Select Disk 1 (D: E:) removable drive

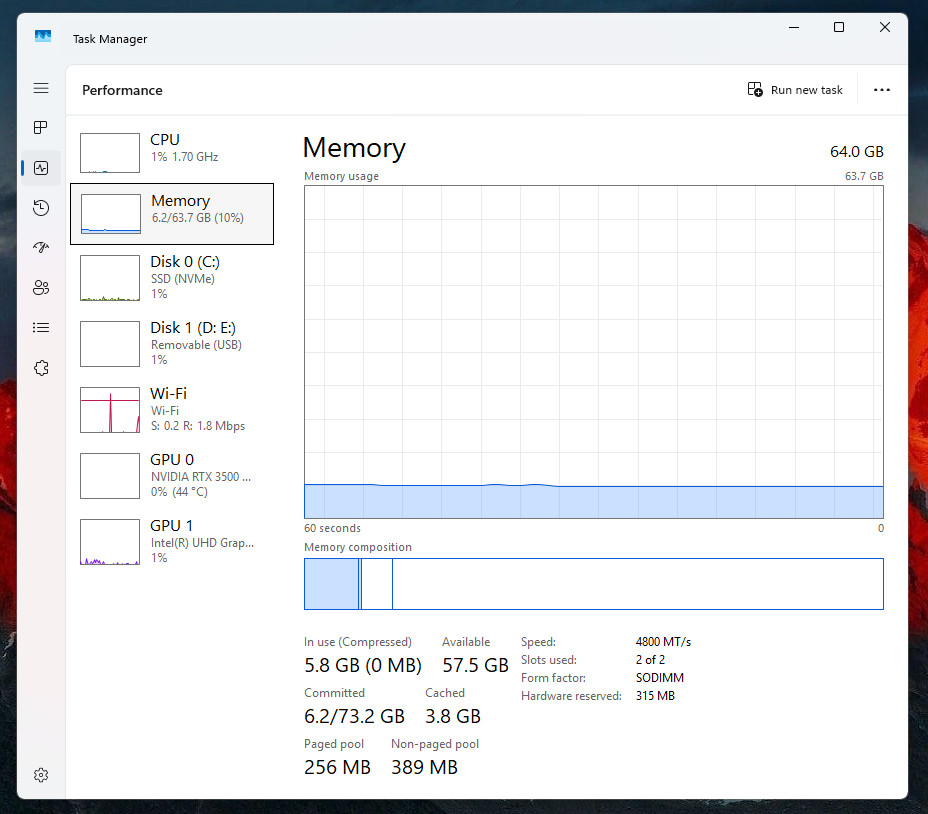tap(172, 344)
